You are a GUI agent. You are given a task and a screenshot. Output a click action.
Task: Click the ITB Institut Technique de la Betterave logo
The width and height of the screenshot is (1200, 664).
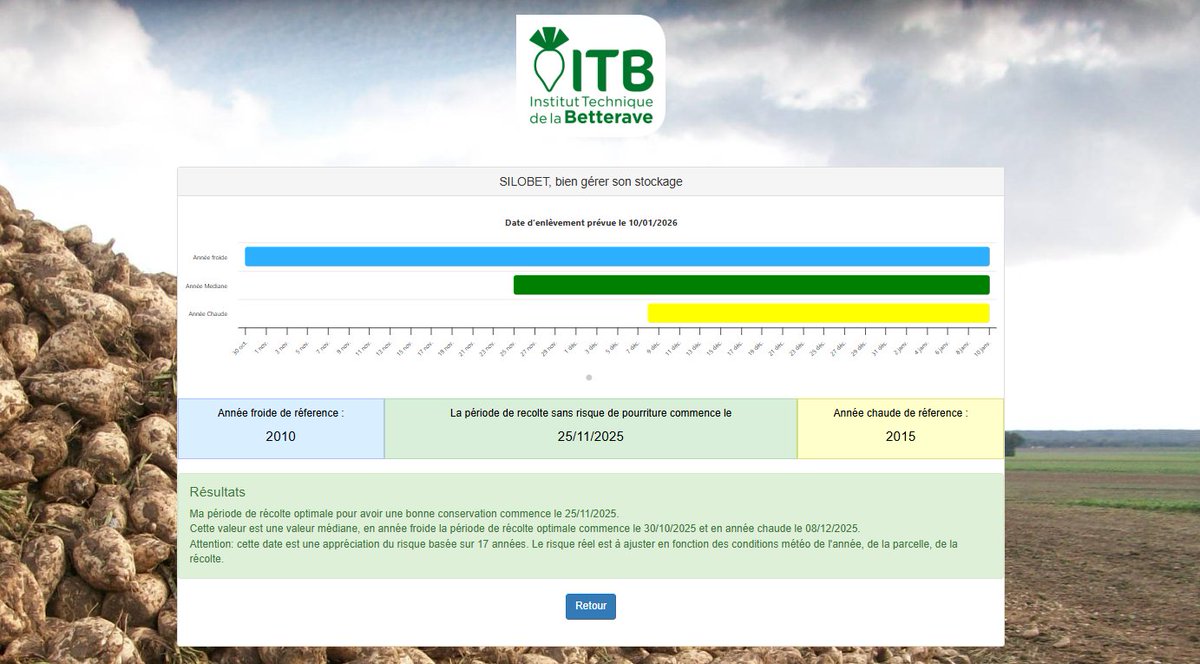tap(591, 76)
